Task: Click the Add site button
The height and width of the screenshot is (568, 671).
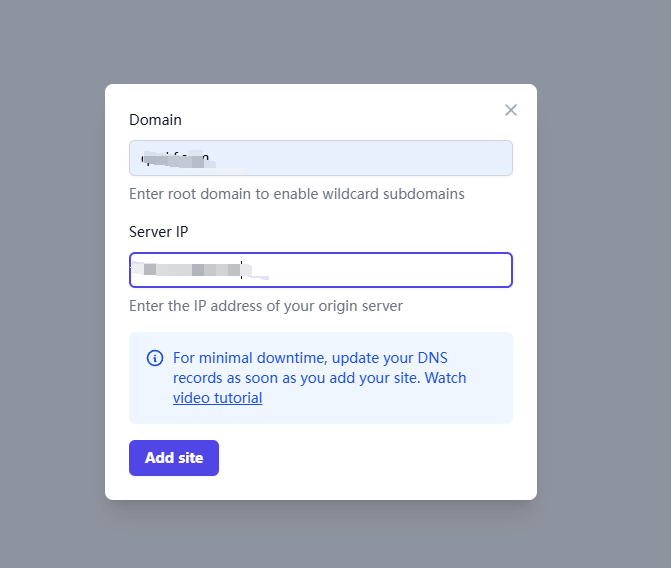Action: point(174,458)
